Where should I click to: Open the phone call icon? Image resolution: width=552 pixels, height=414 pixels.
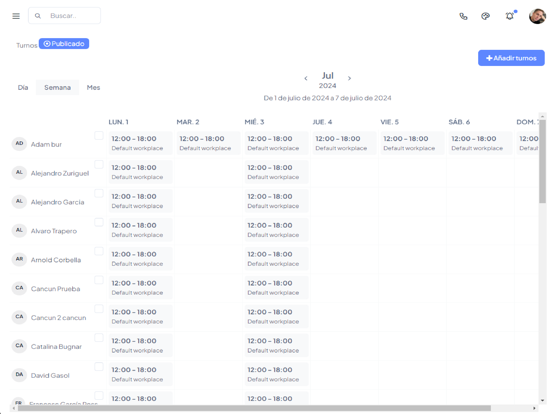463,16
